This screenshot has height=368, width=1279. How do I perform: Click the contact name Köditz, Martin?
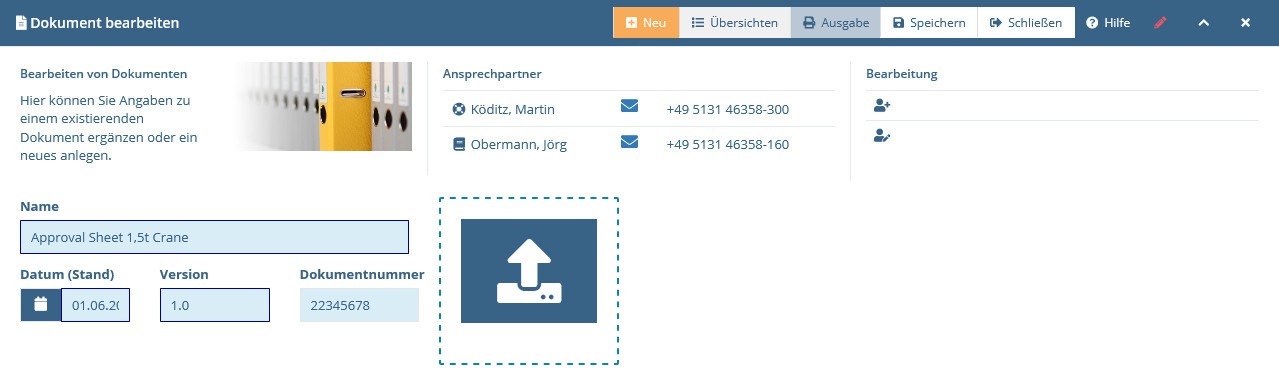(513, 109)
